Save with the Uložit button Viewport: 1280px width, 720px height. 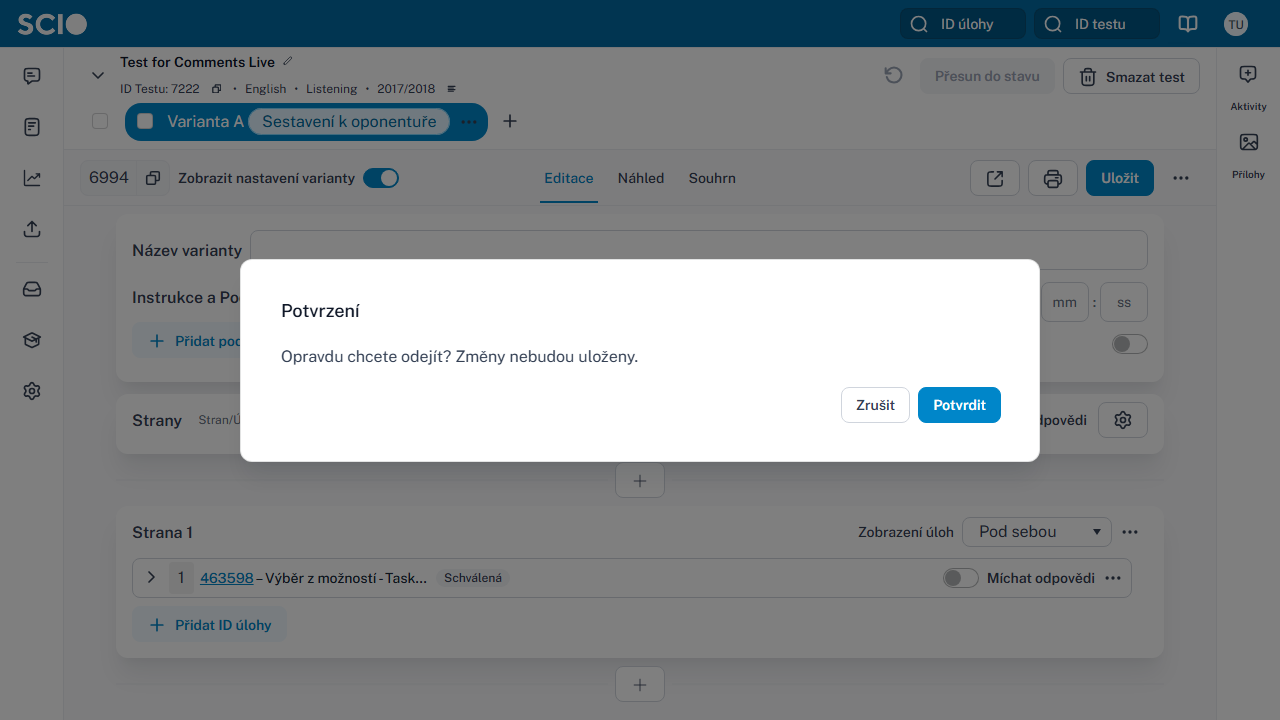click(1120, 178)
